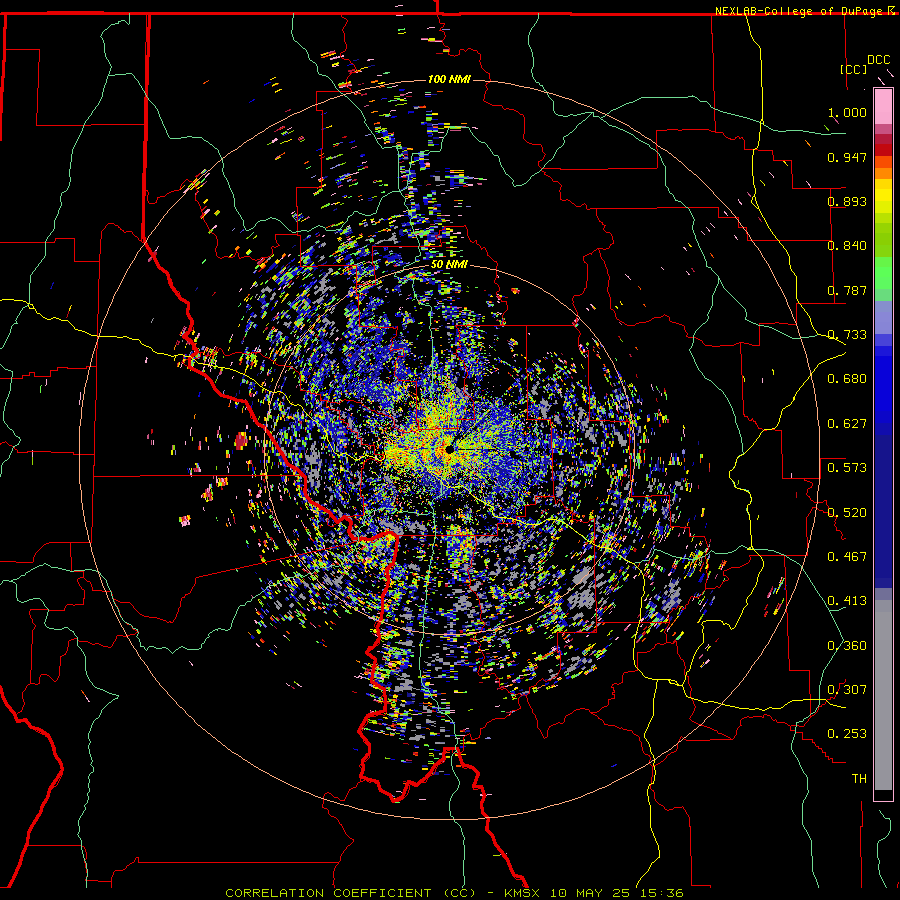Viewport: 900px width, 900px height.
Task: Click the 0.360 legend value
Action: pyautogui.click(x=847, y=646)
